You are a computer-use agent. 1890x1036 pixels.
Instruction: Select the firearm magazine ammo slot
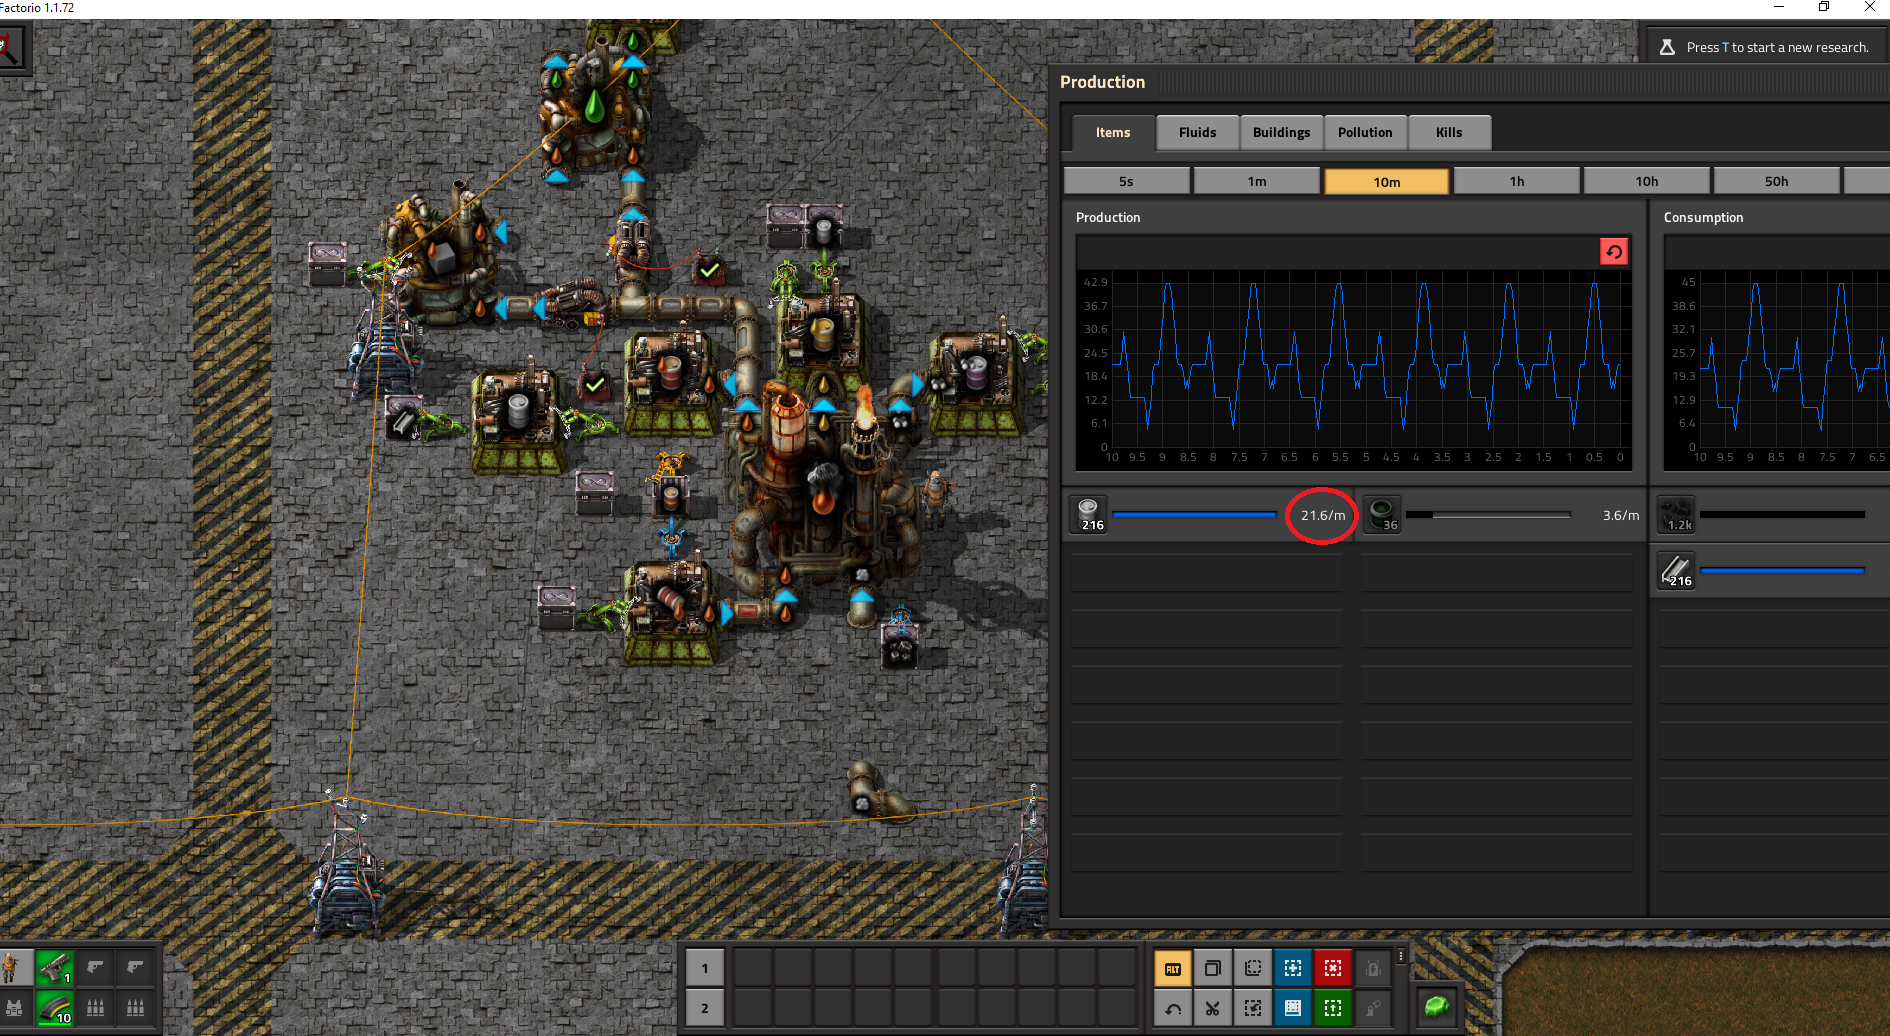tap(54, 1007)
